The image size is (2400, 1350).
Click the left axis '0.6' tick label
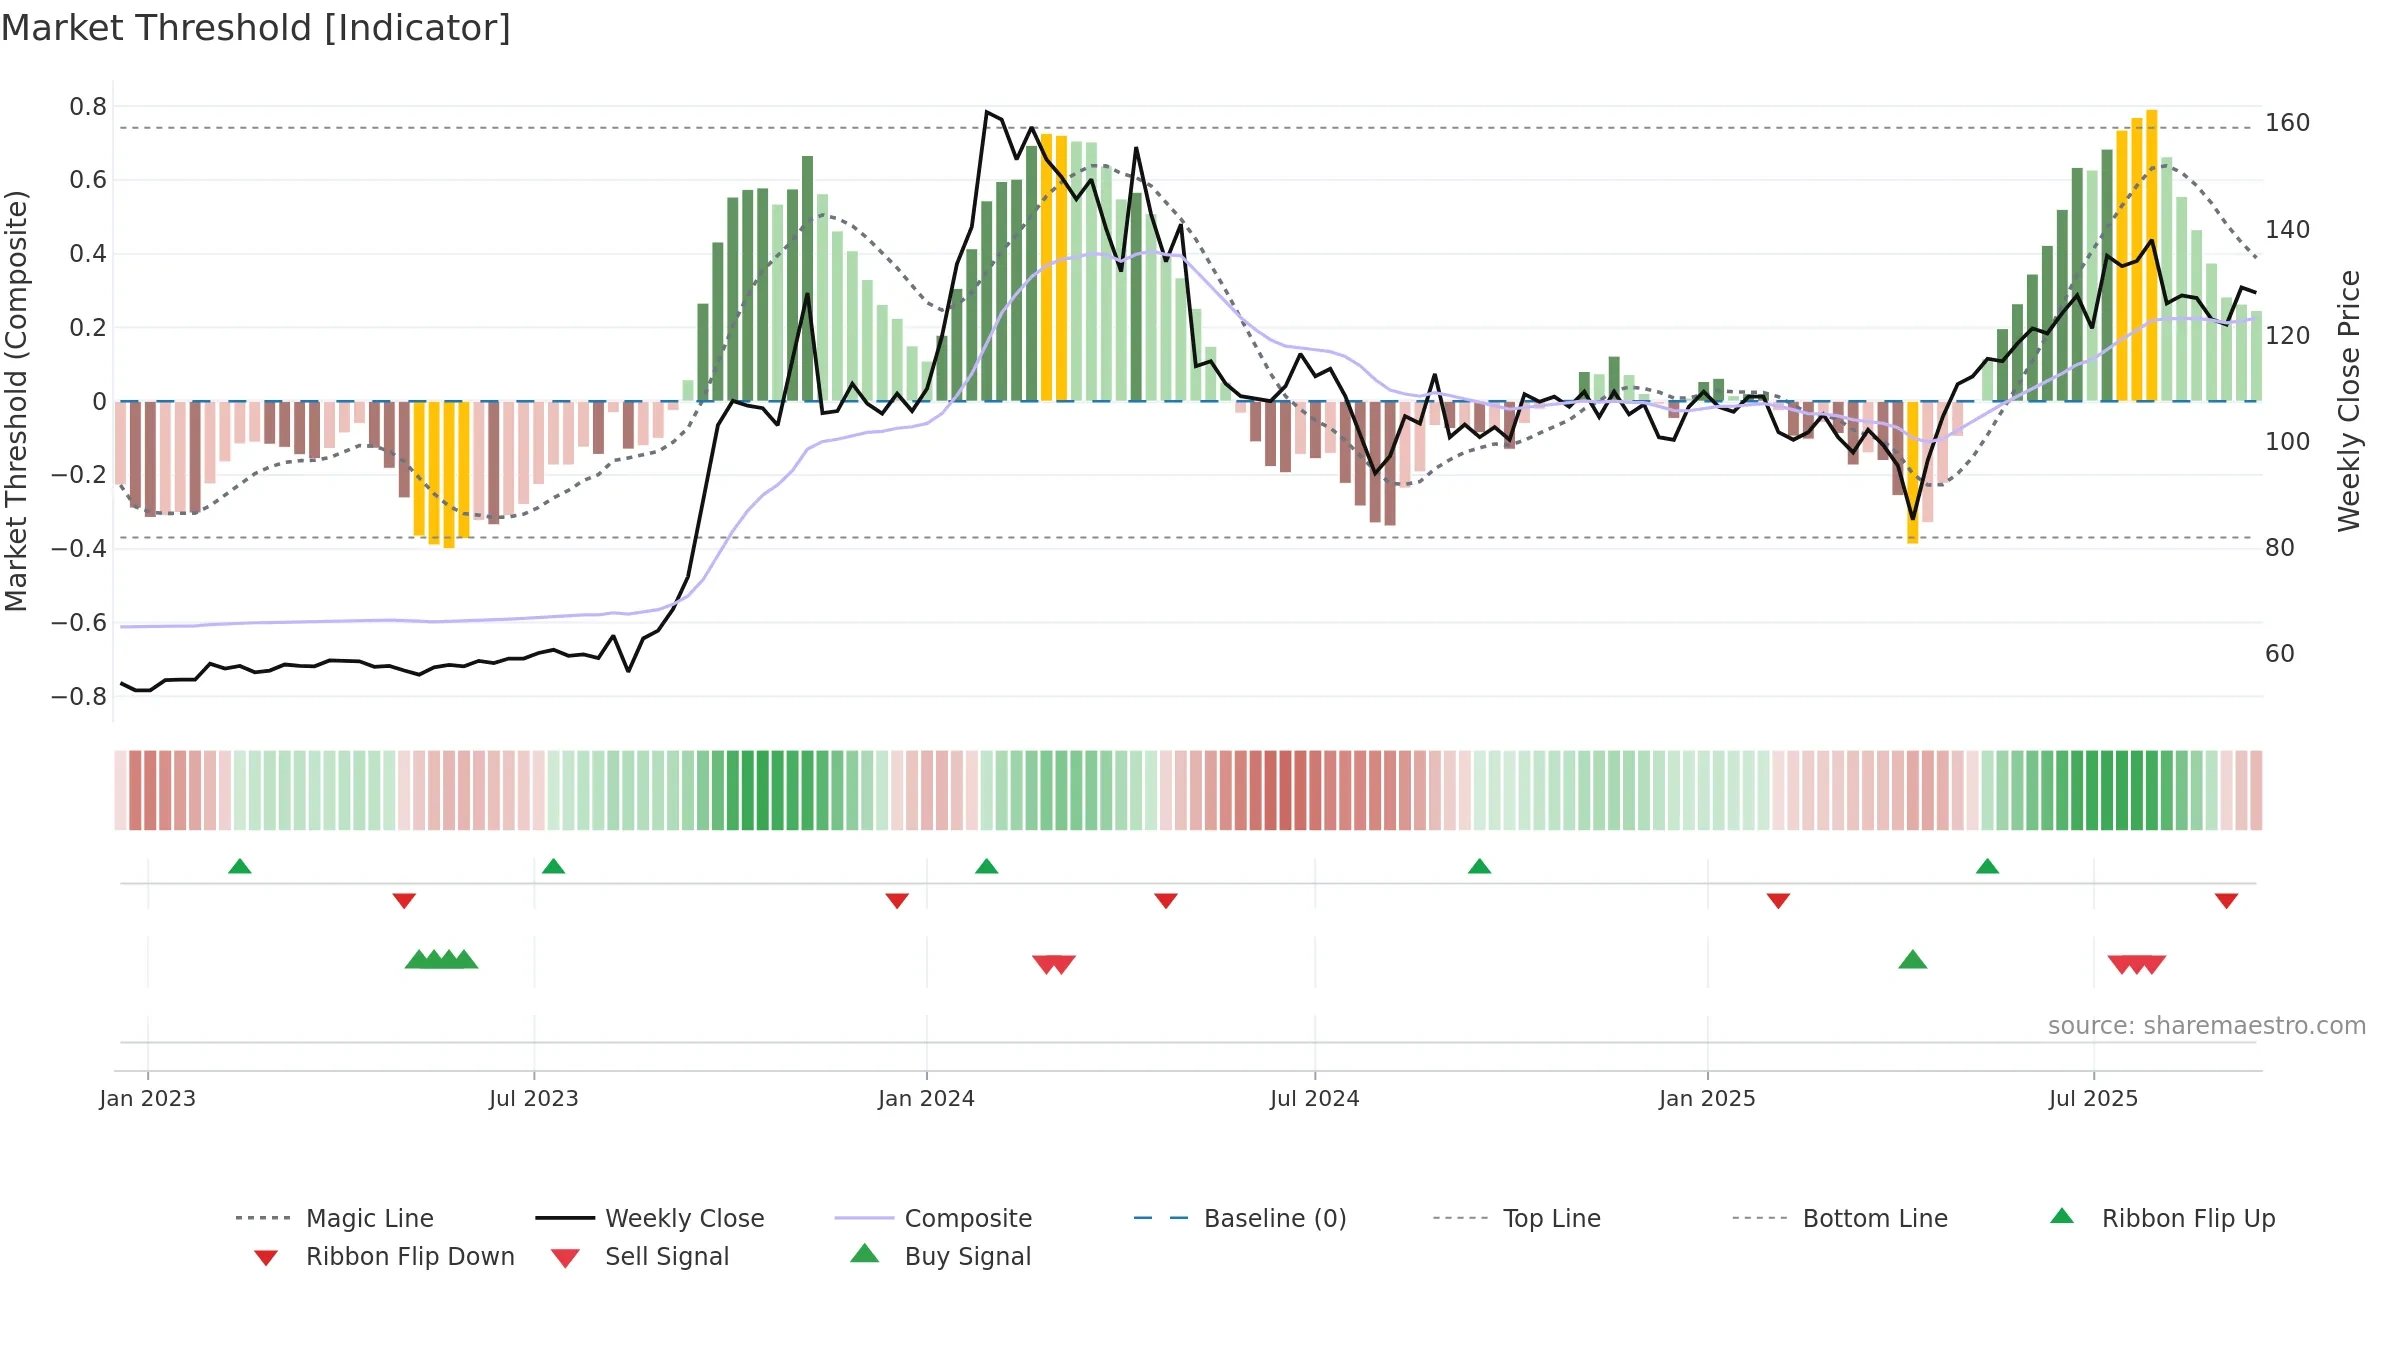click(x=88, y=180)
